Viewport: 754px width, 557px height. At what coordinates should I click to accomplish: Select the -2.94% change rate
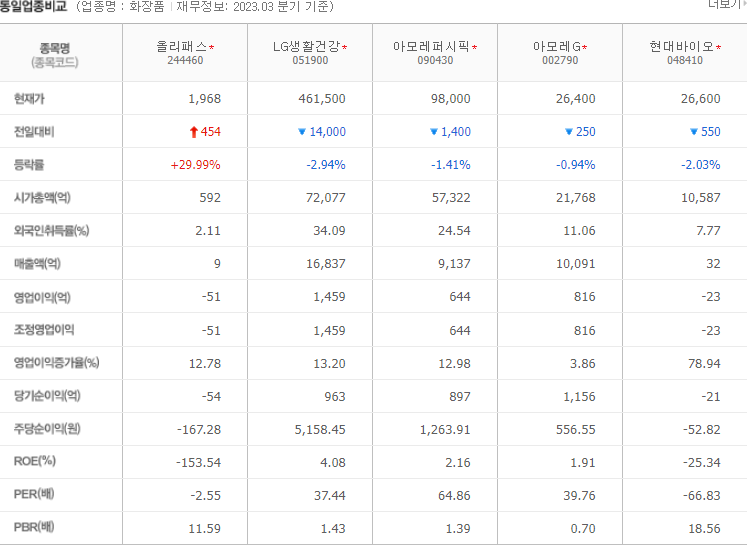(326, 165)
